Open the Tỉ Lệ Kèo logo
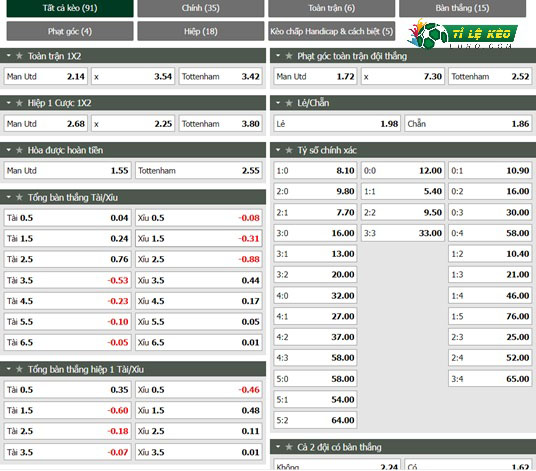536x471 pixels. 462,34
